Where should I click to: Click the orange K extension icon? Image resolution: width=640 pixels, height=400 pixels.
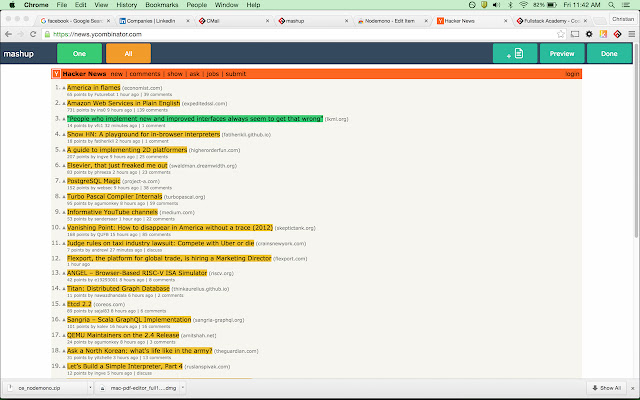(603, 34)
